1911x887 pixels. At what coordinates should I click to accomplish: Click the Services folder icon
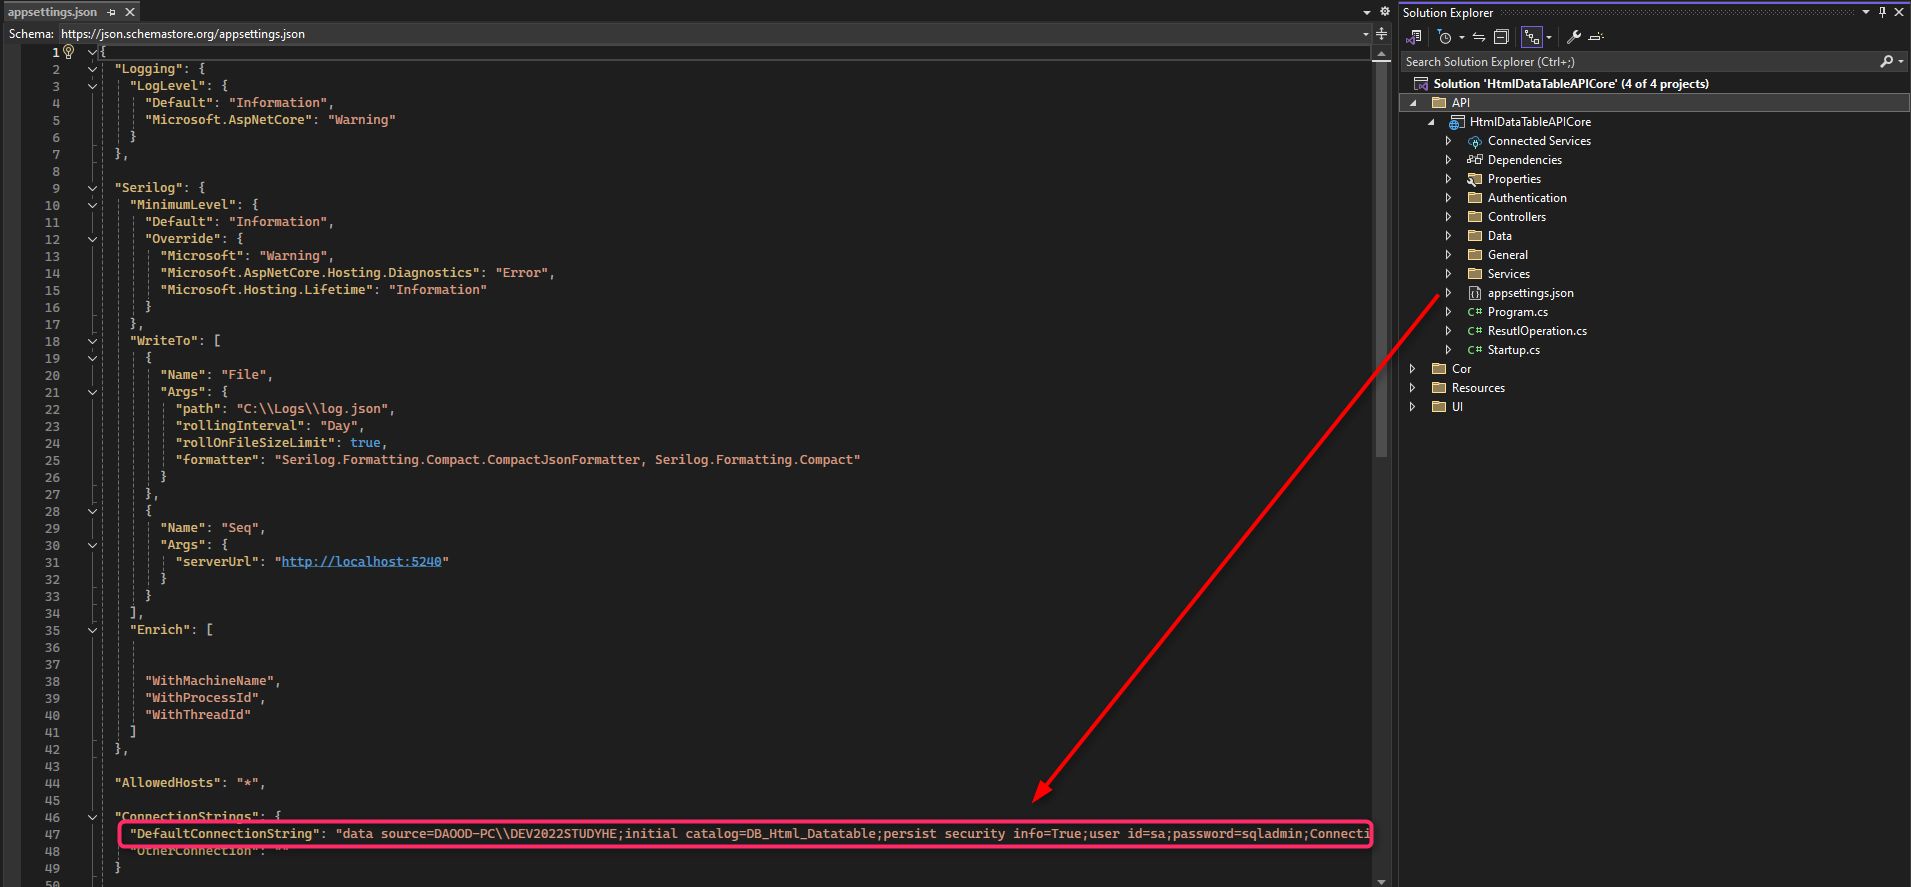pos(1475,274)
